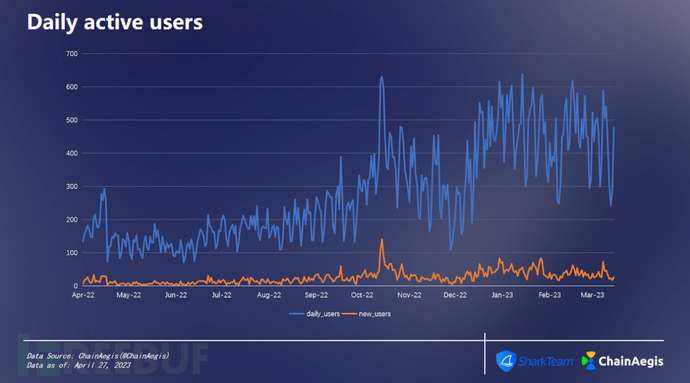Screen dimensions: 690x383
Task: Click the Jan-23 x-axis label
Action: point(502,295)
